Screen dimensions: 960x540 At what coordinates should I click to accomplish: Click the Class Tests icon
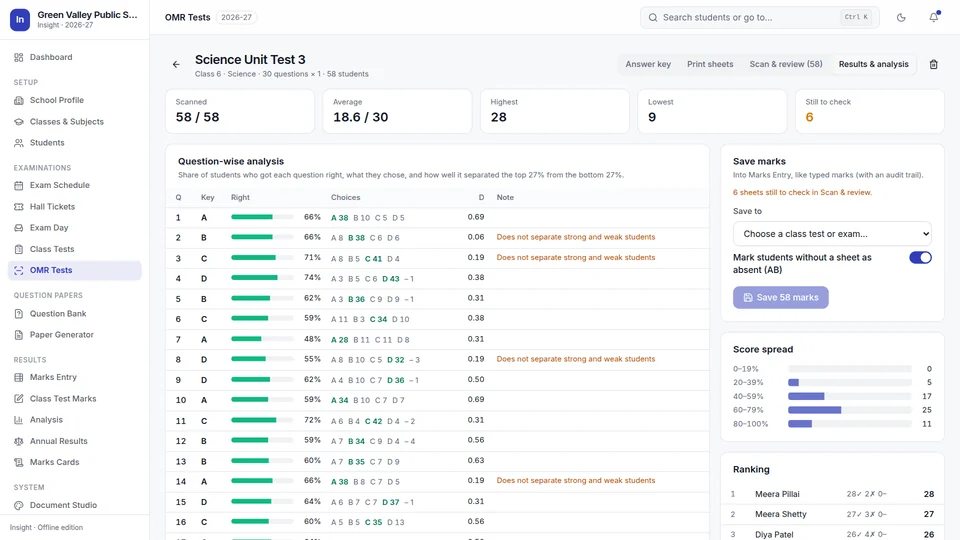pos(18,249)
